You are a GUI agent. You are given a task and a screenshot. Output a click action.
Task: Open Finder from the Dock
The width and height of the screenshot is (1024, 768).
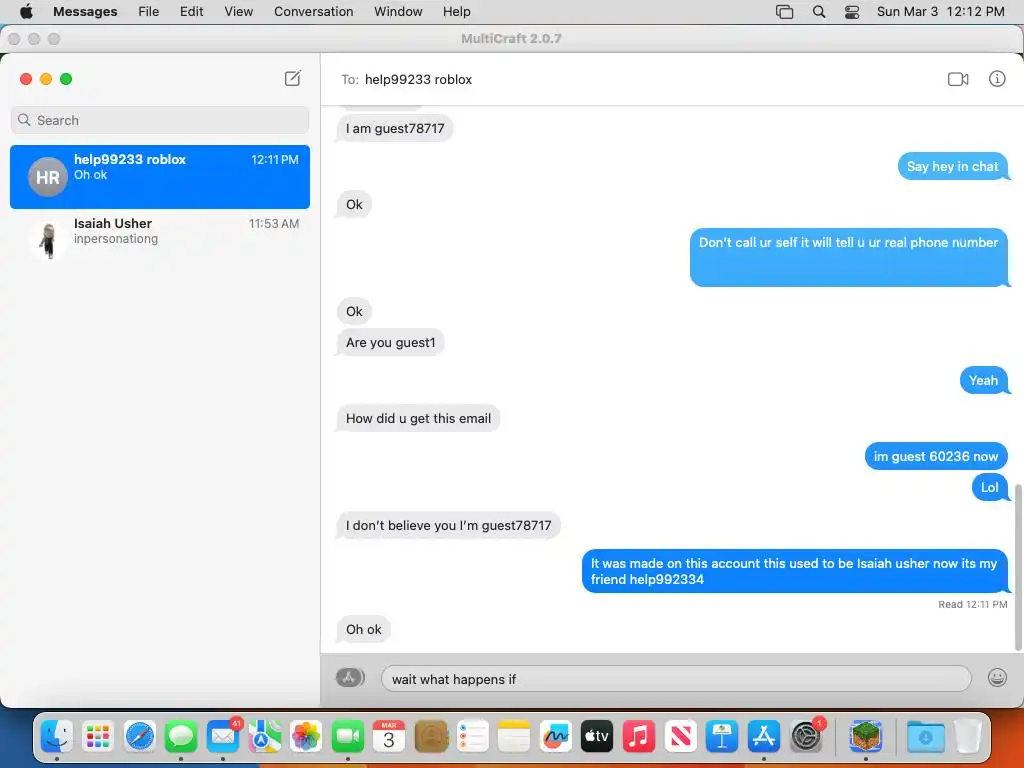click(x=57, y=737)
